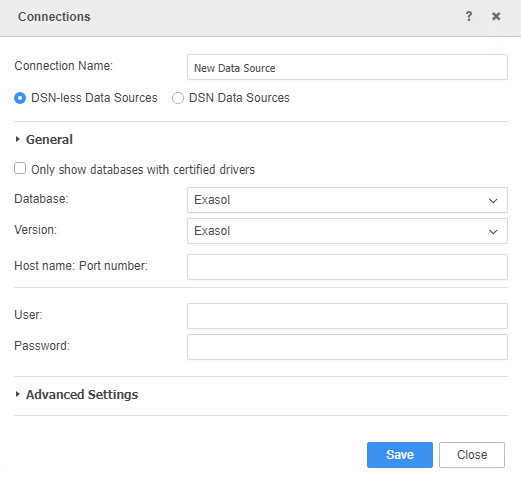The height and width of the screenshot is (480, 521).
Task: Click the chevron arrow in the Version box
Action: click(x=493, y=232)
